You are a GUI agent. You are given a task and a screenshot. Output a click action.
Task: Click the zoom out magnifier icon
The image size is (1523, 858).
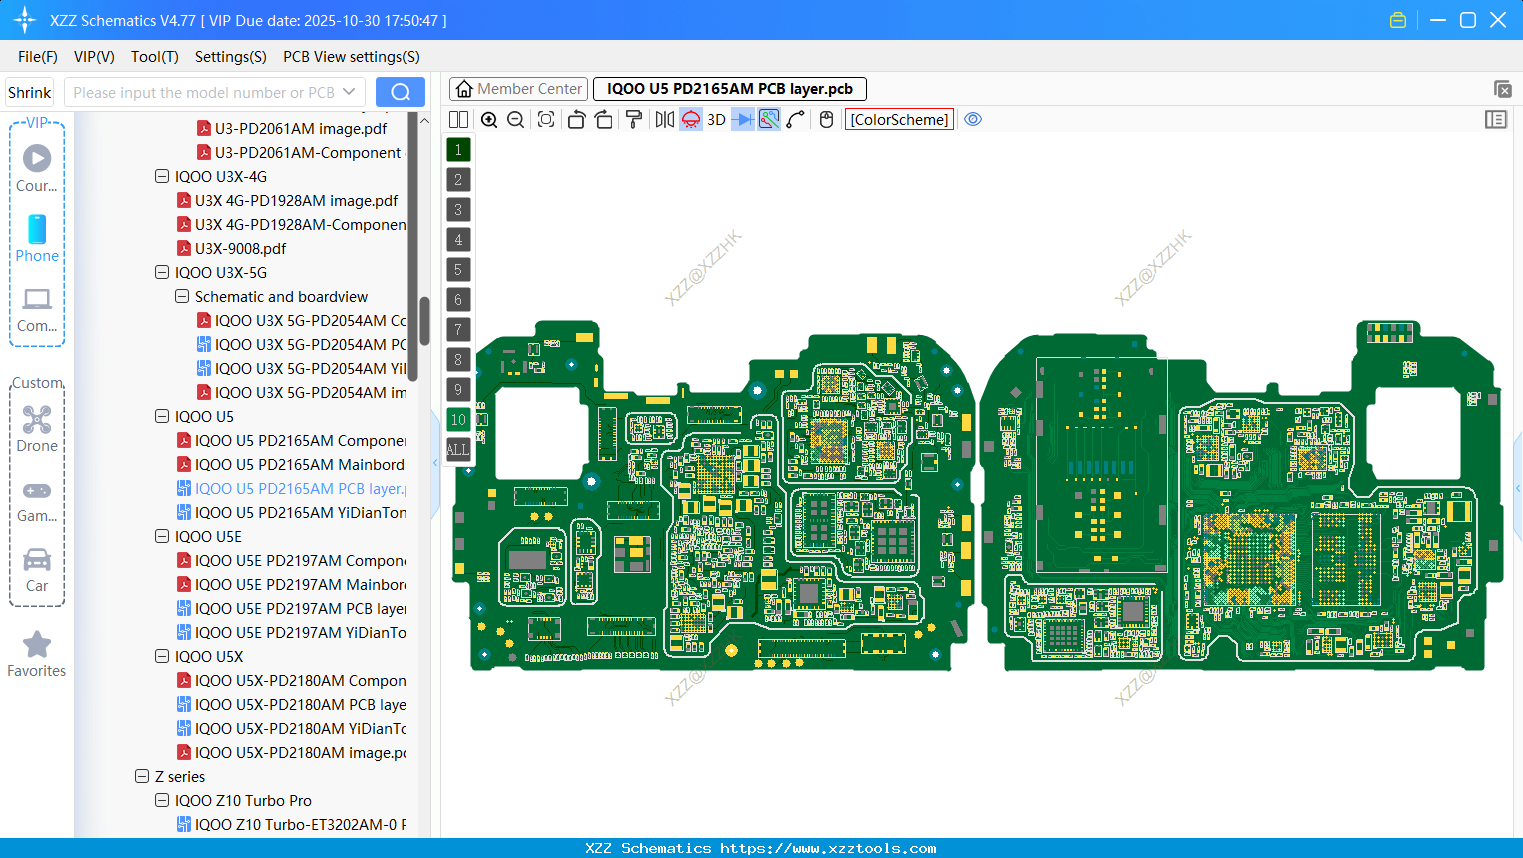pos(514,119)
